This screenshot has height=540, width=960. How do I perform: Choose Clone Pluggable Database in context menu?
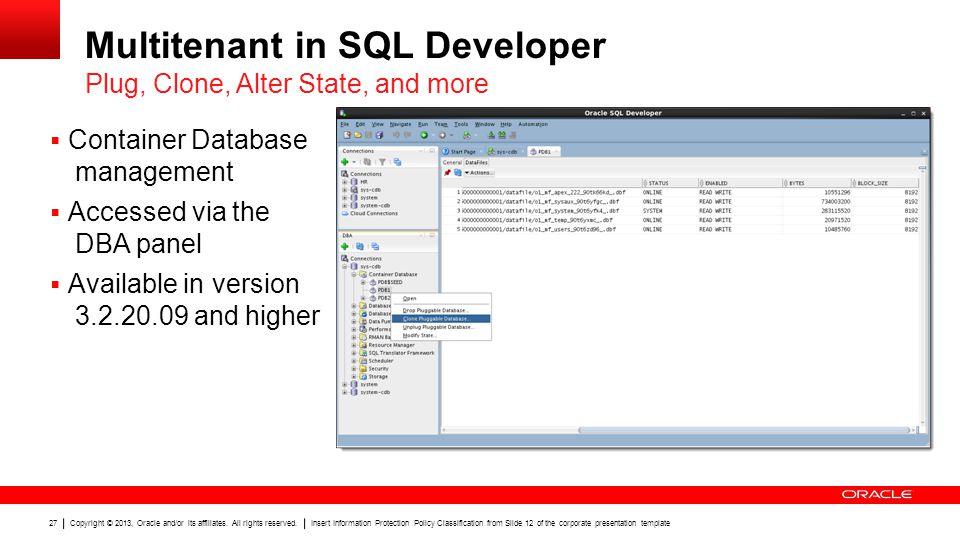point(441,319)
